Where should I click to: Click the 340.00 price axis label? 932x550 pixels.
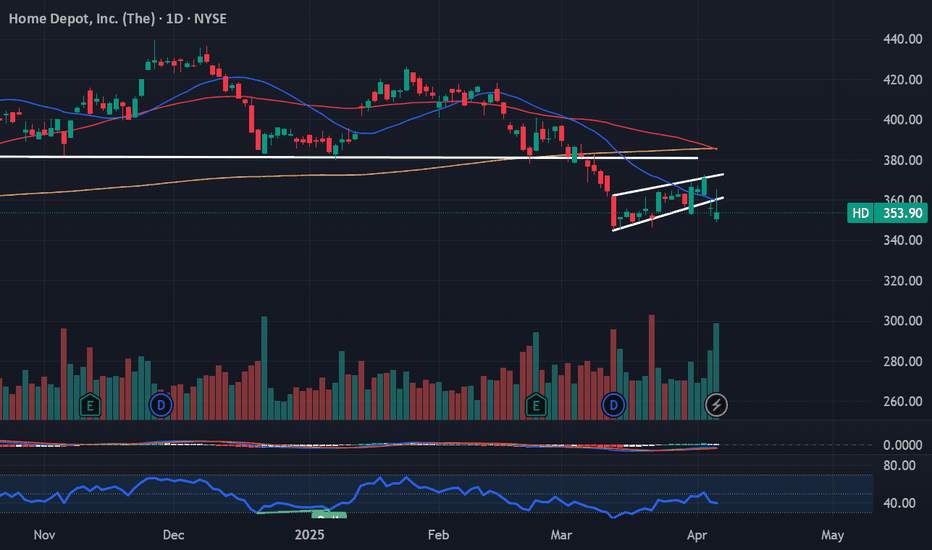[903, 240]
